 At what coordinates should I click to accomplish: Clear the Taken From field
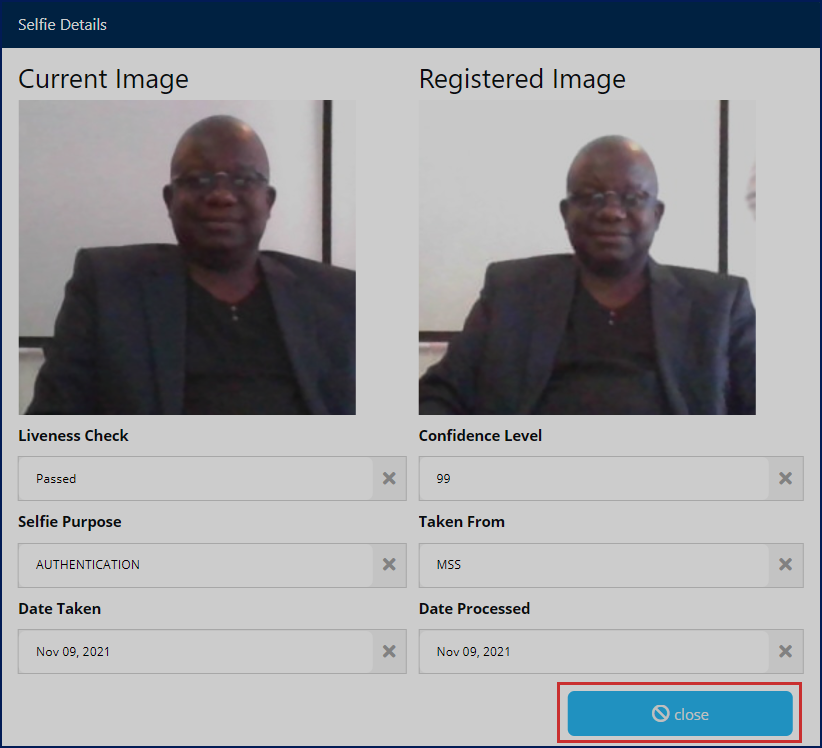[785, 565]
